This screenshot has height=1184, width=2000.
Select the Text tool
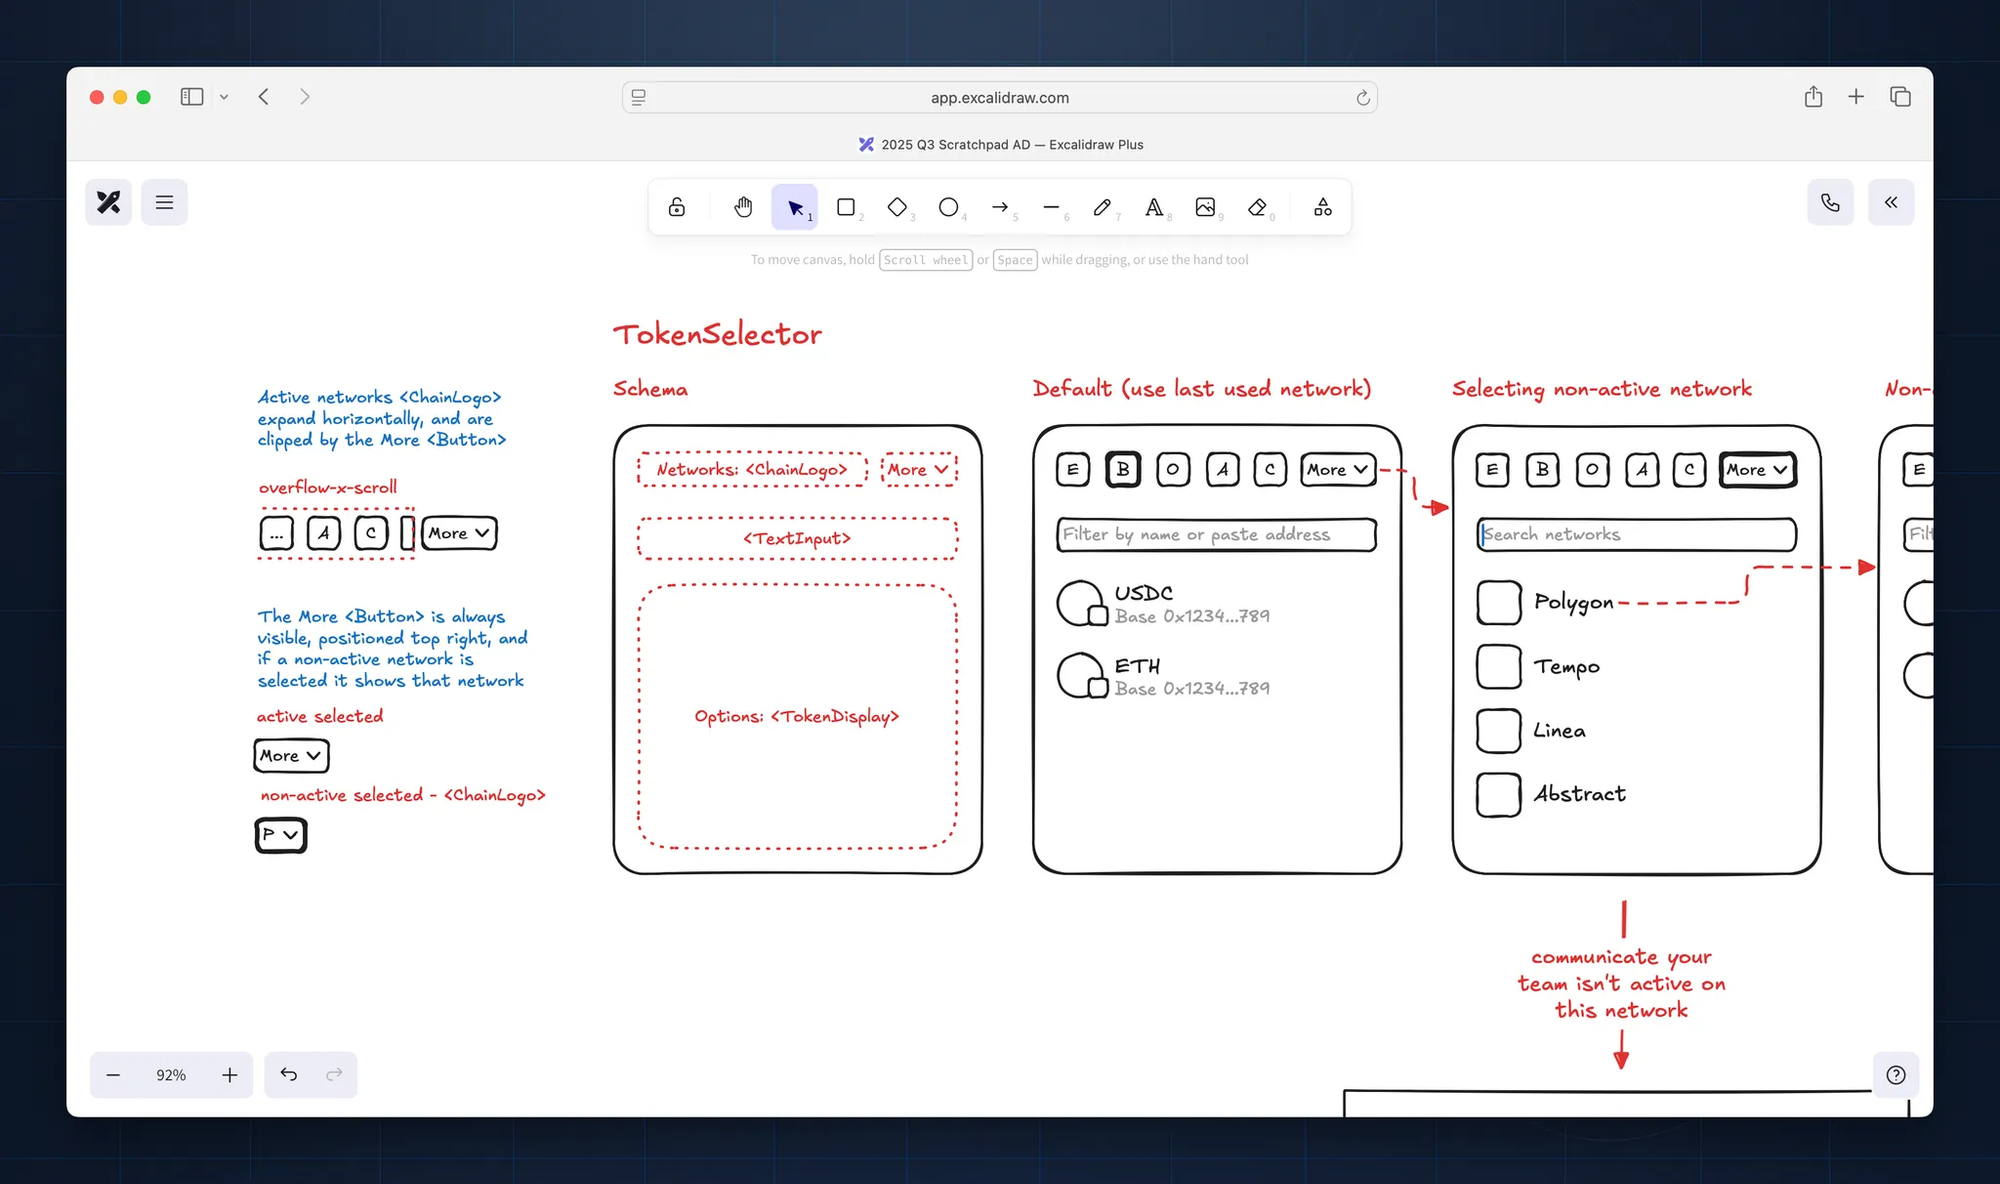1154,207
